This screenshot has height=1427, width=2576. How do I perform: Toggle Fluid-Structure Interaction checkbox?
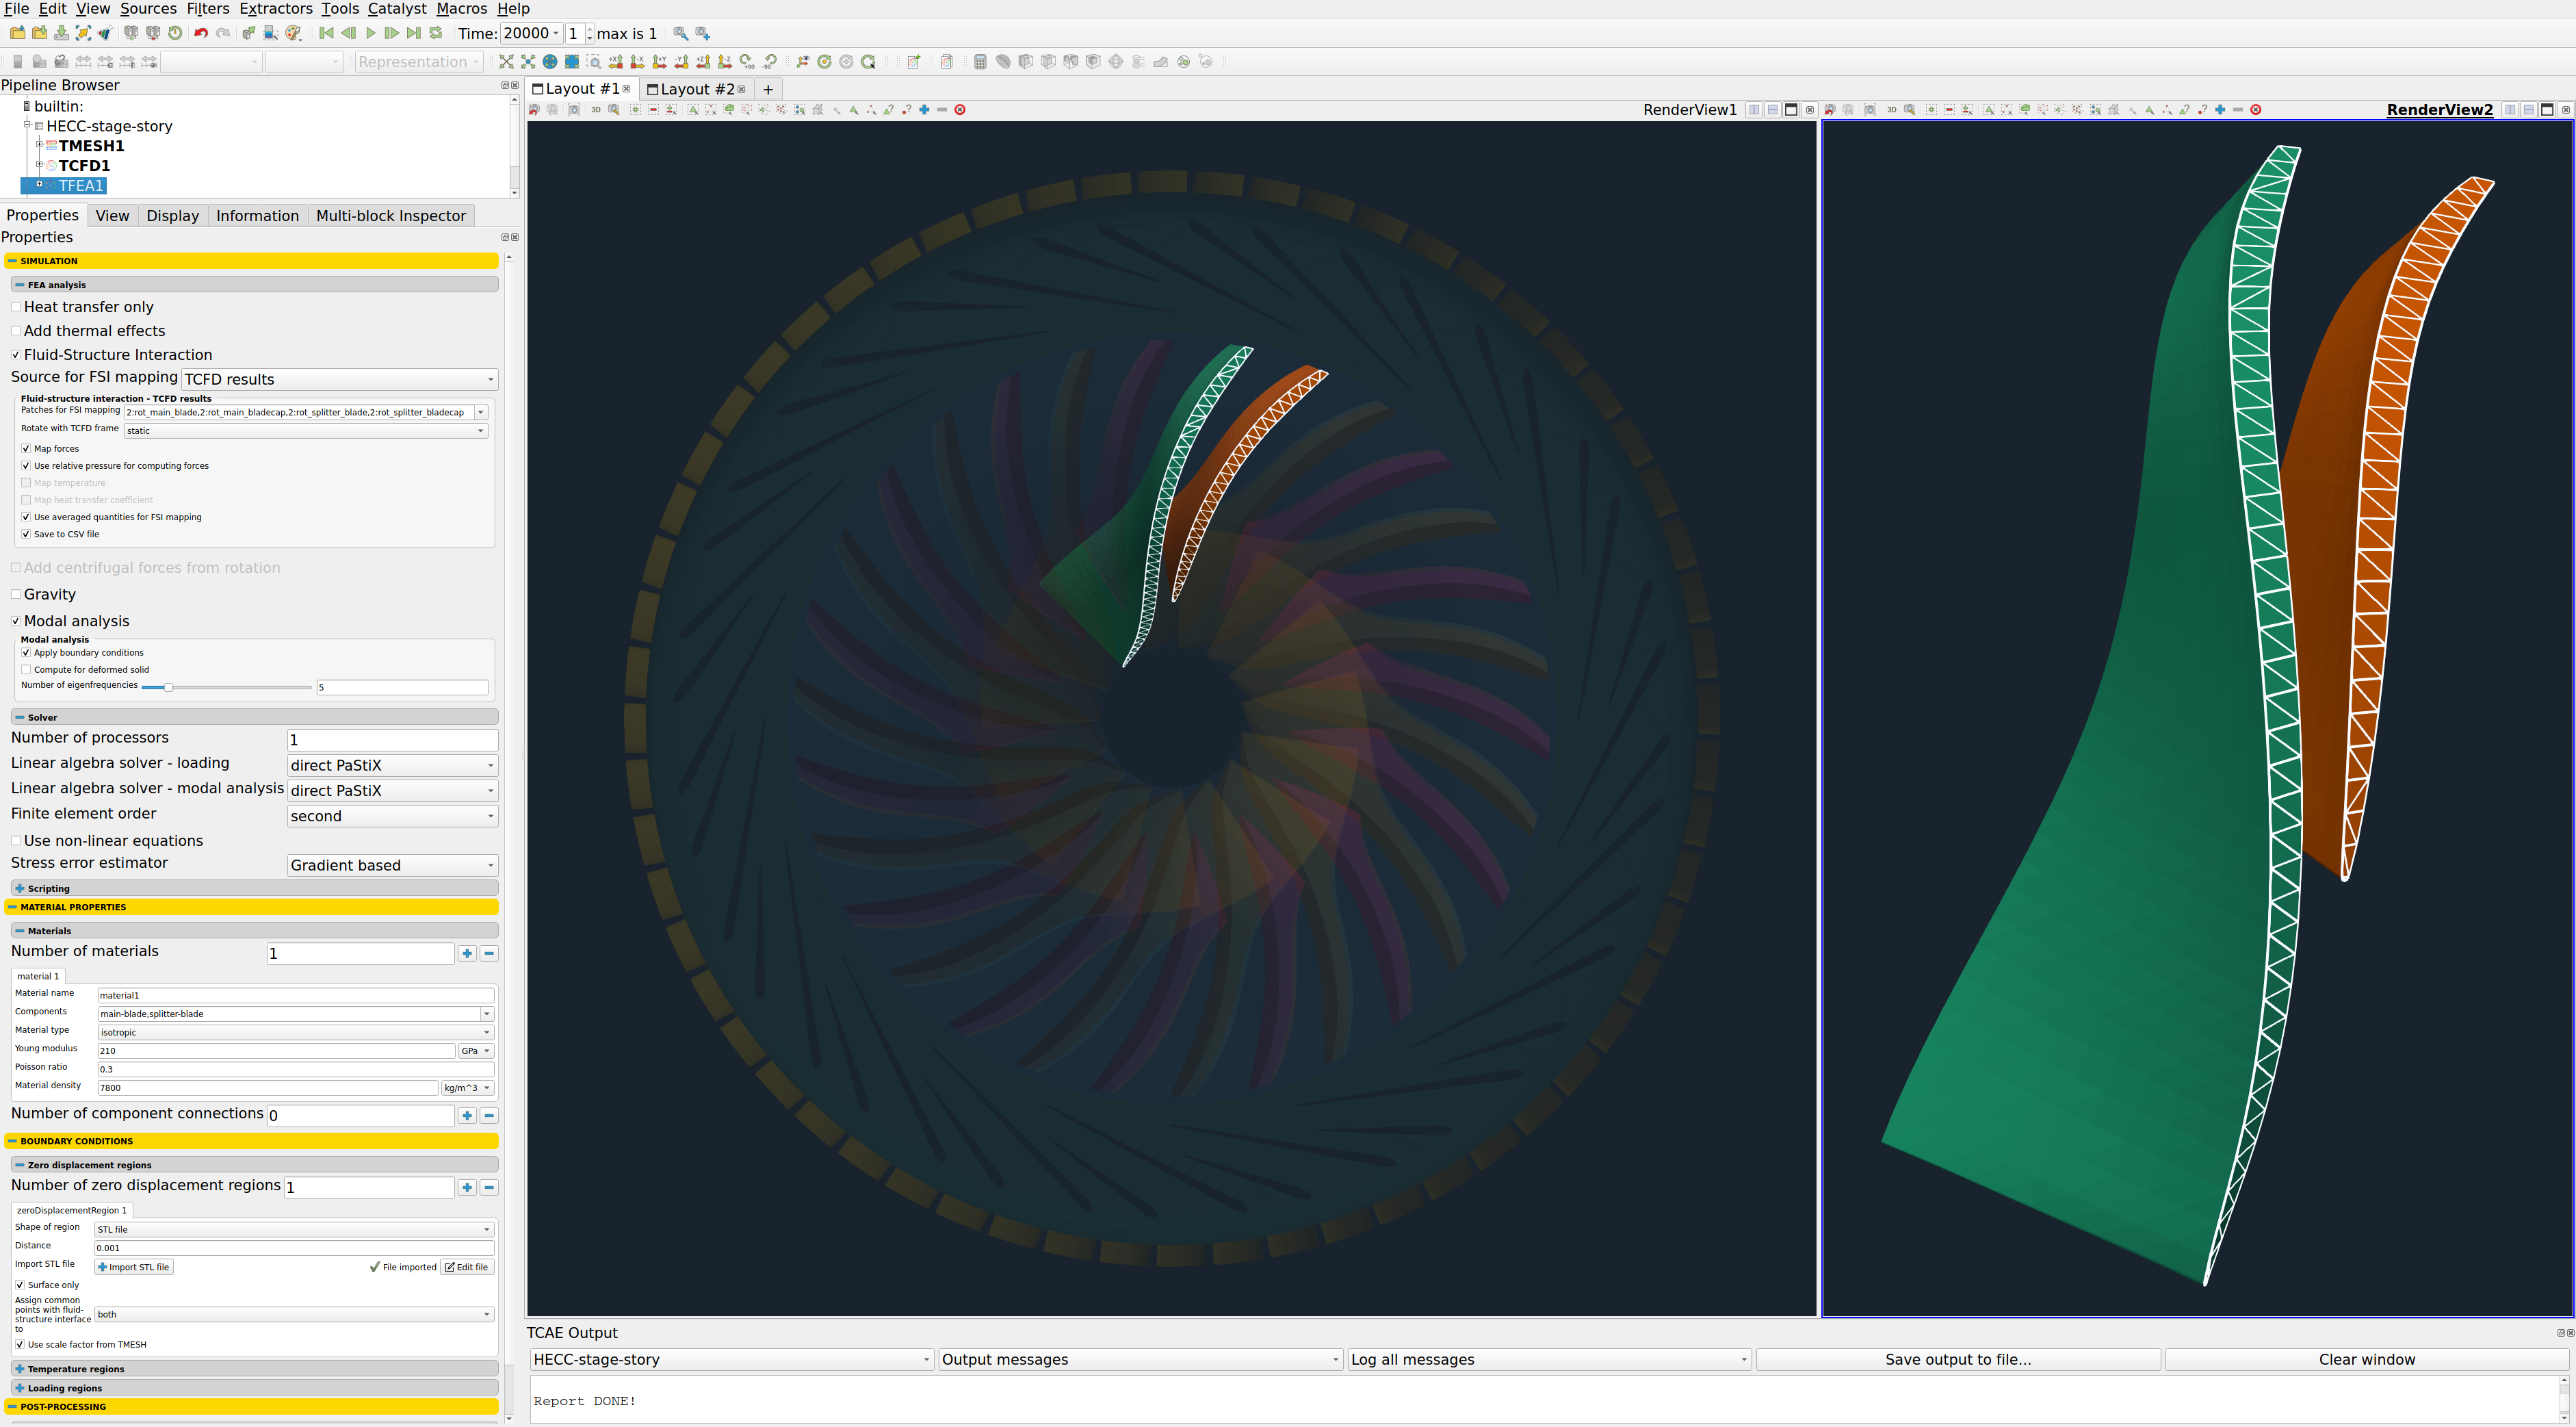pyautogui.click(x=16, y=355)
